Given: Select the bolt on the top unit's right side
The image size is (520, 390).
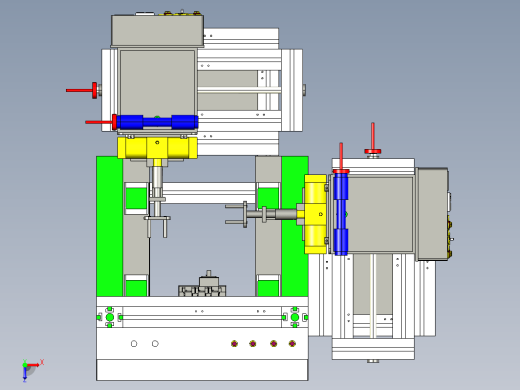Looking at the screenshot, I should coord(304,90).
